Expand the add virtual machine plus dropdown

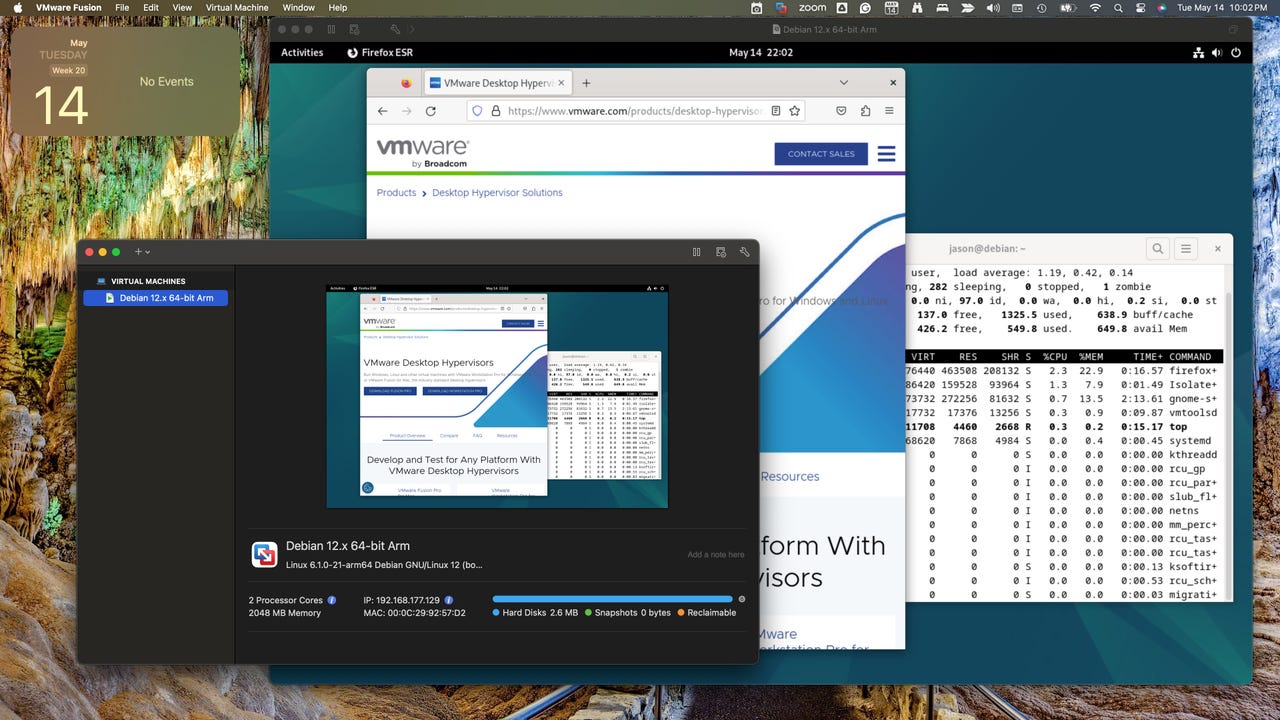pyautogui.click(x=142, y=252)
